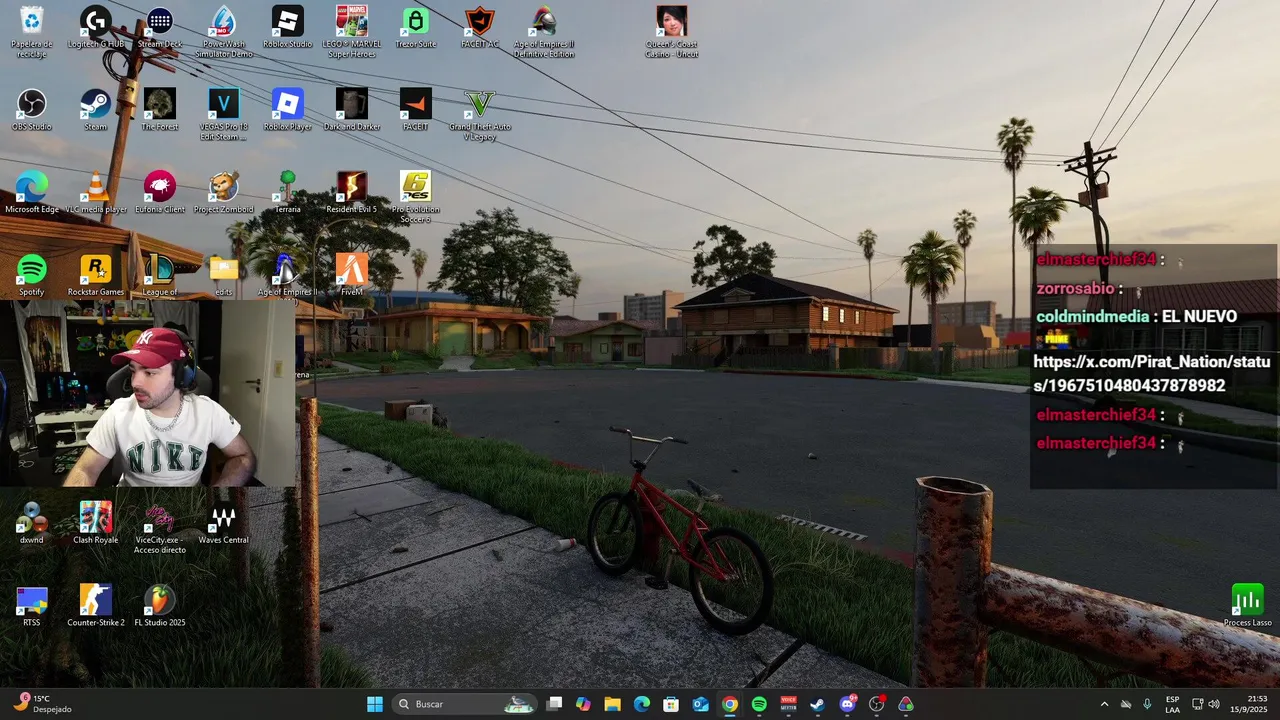Select the Clash Royale desktop icon

tap(96, 522)
